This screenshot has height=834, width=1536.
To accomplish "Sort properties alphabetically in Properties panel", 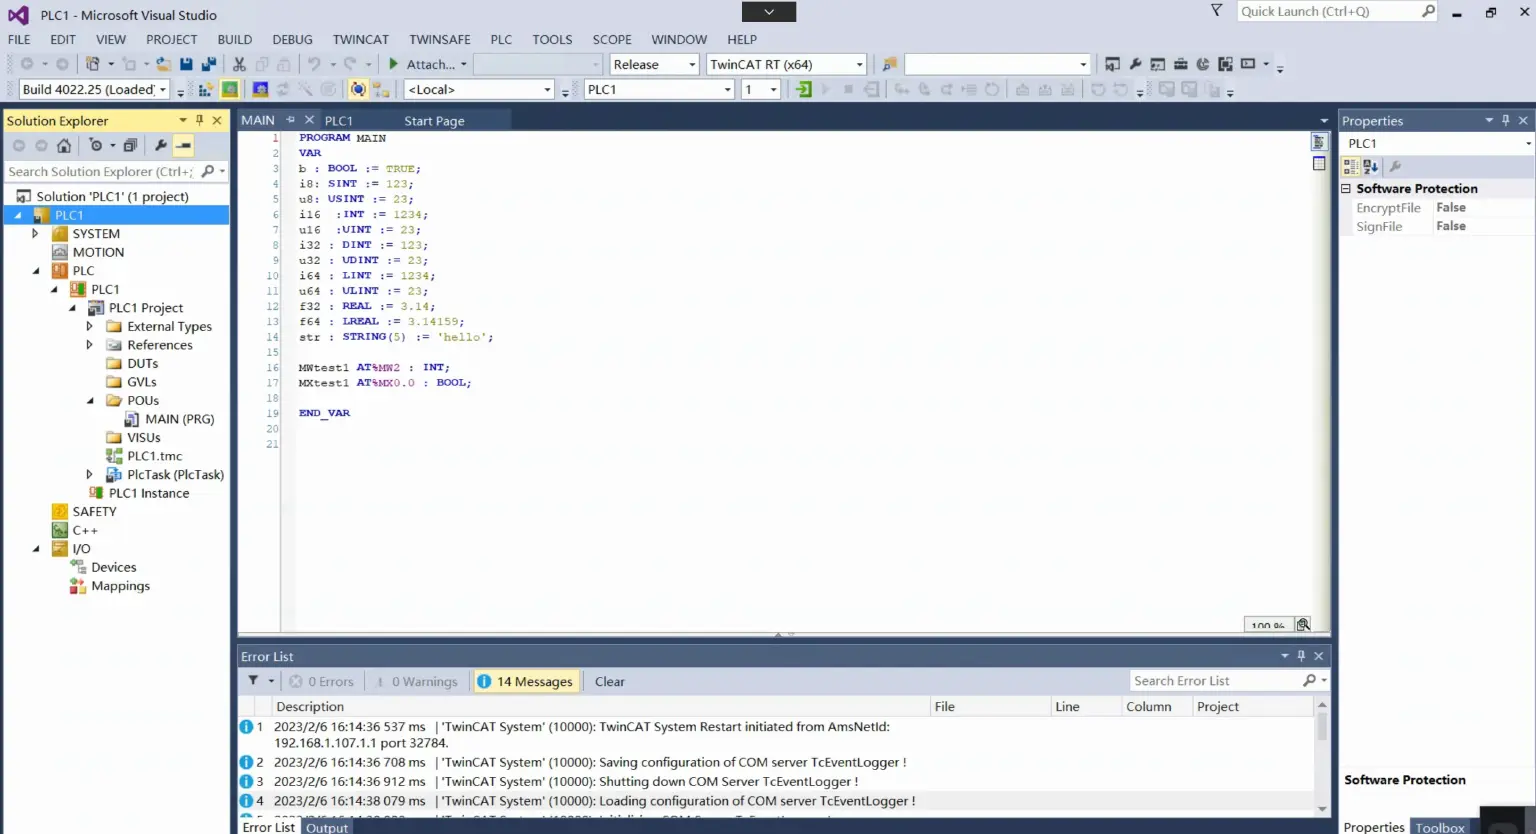I will [1371, 167].
